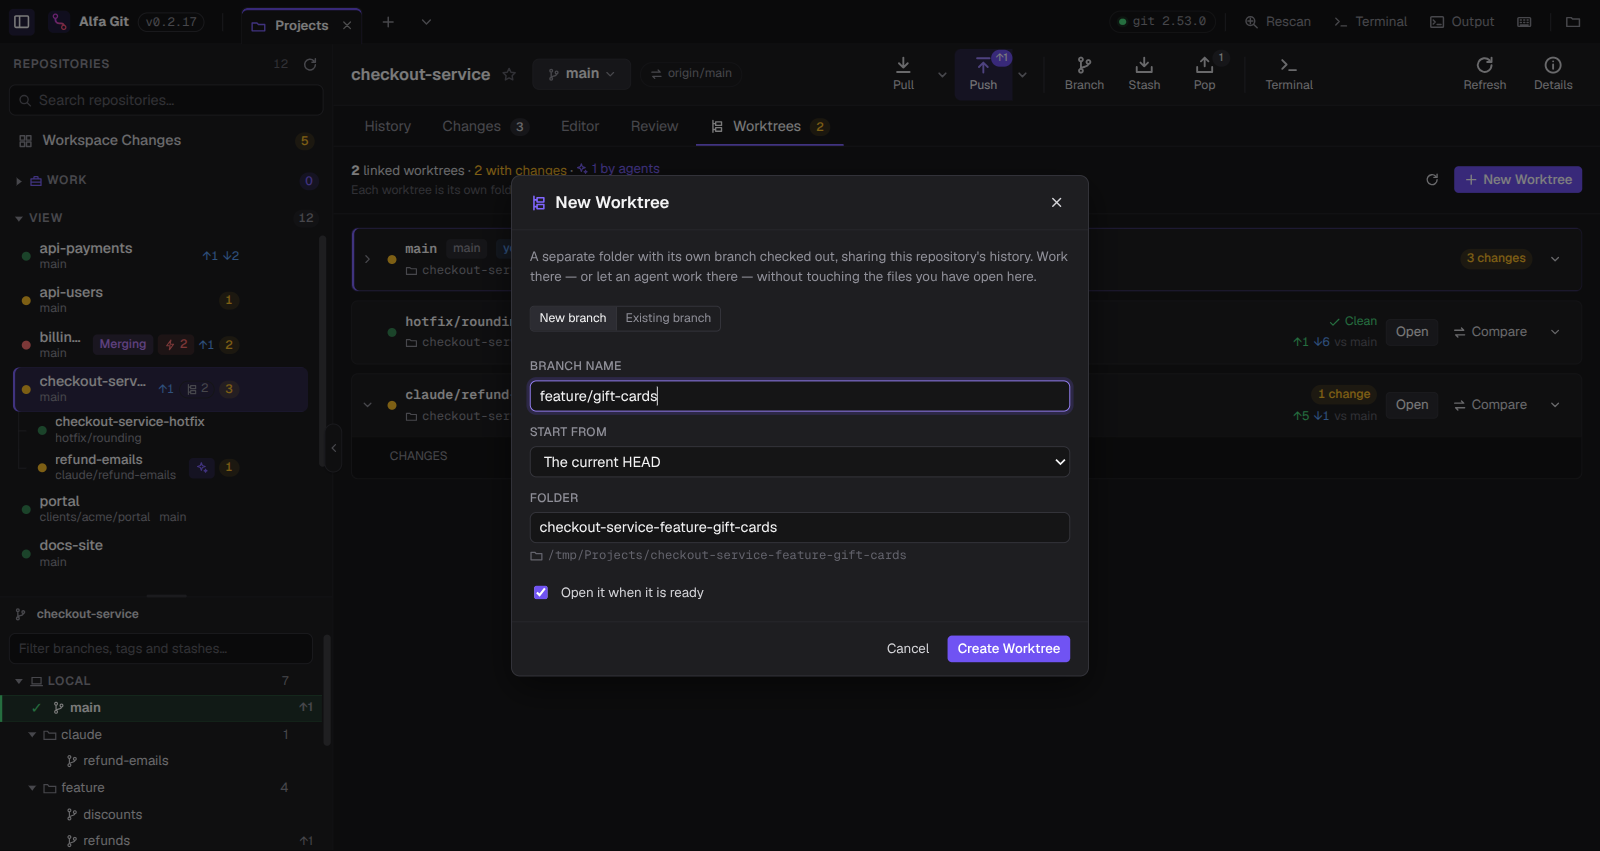Viewport: 1600px width, 851px height.
Task: Compare the hotfix/rounding worktree
Action: [x=1490, y=332]
